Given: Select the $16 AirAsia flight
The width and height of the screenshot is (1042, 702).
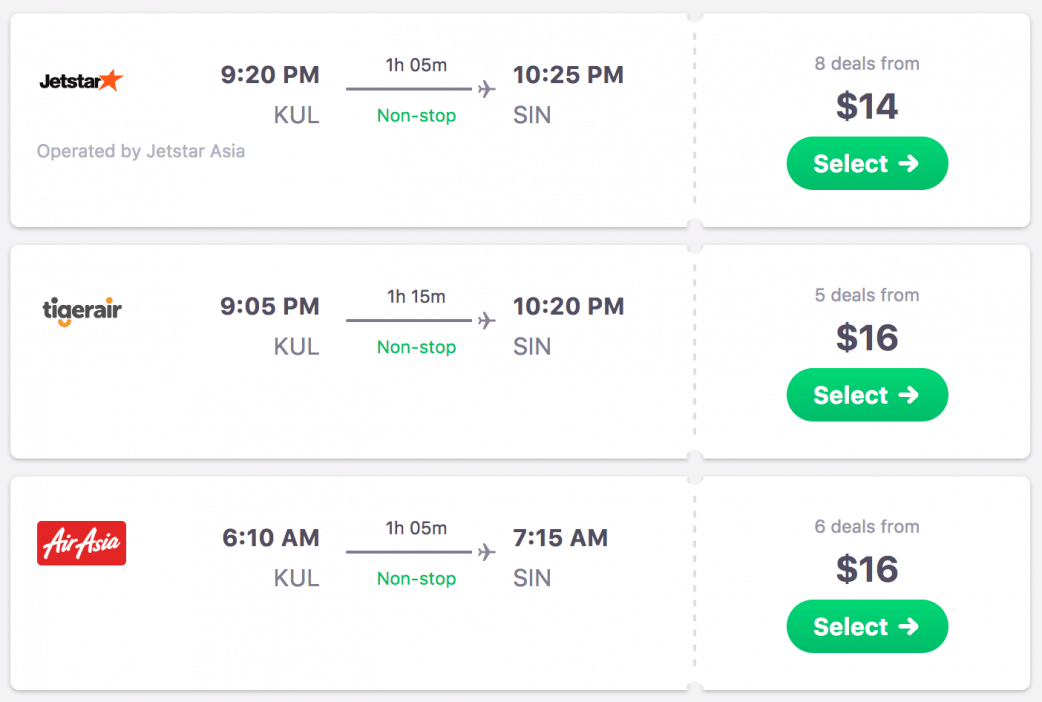Looking at the screenshot, I should (867, 627).
